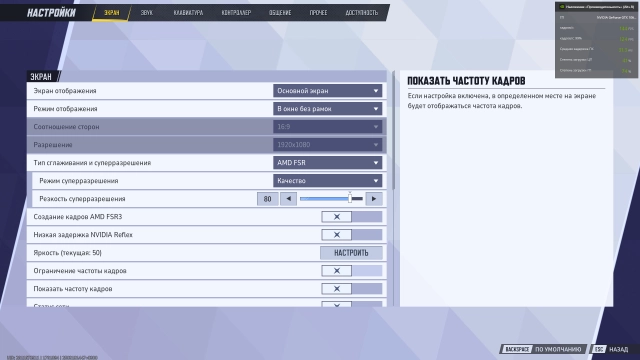This screenshot has height=360, width=640.
Task: Increase sharpness with the right arrow
Action: pyautogui.click(x=374, y=199)
